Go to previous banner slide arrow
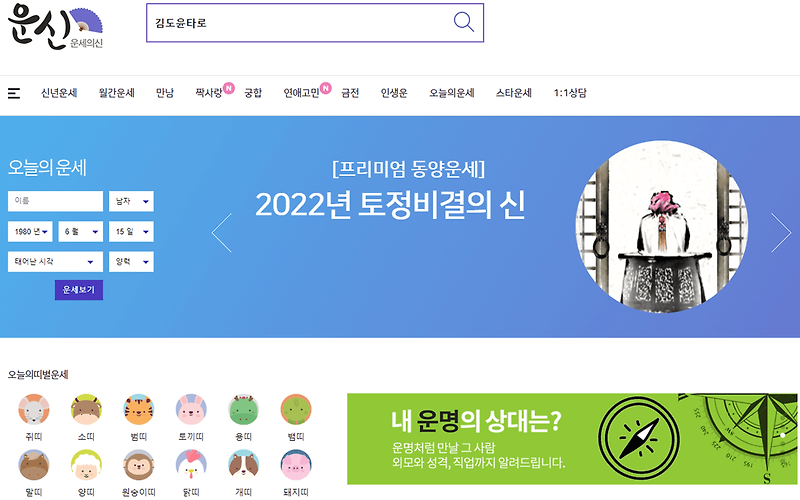The width and height of the screenshot is (800, 500). (x=221, y=233)
